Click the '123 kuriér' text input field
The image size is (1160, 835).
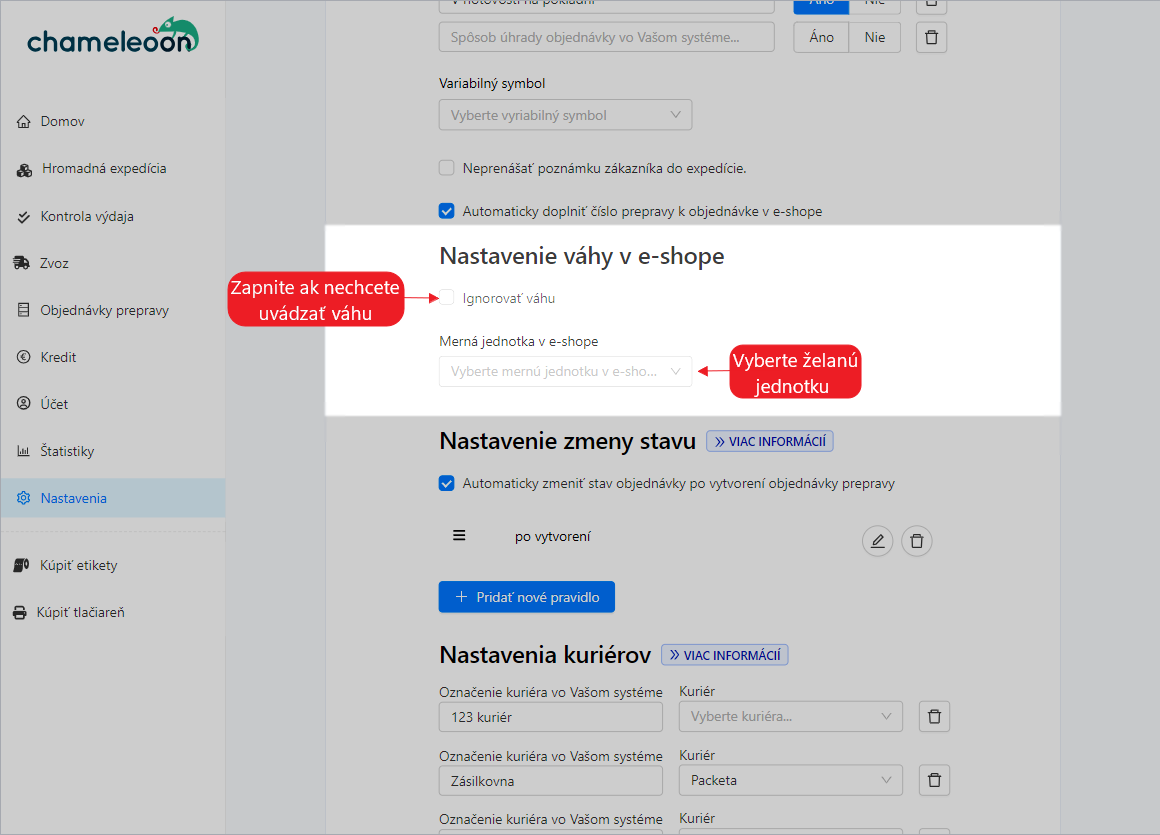click(x=550, y=717)
